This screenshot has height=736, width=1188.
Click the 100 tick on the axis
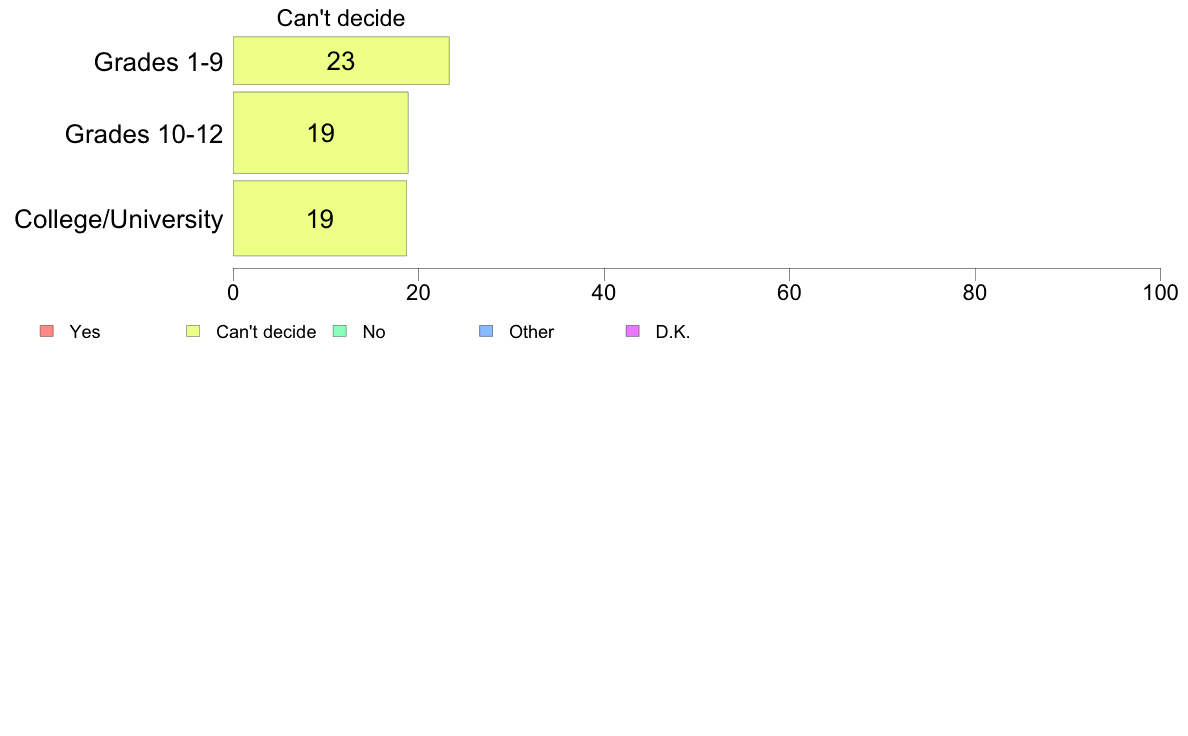click(x=1160, y=293)
